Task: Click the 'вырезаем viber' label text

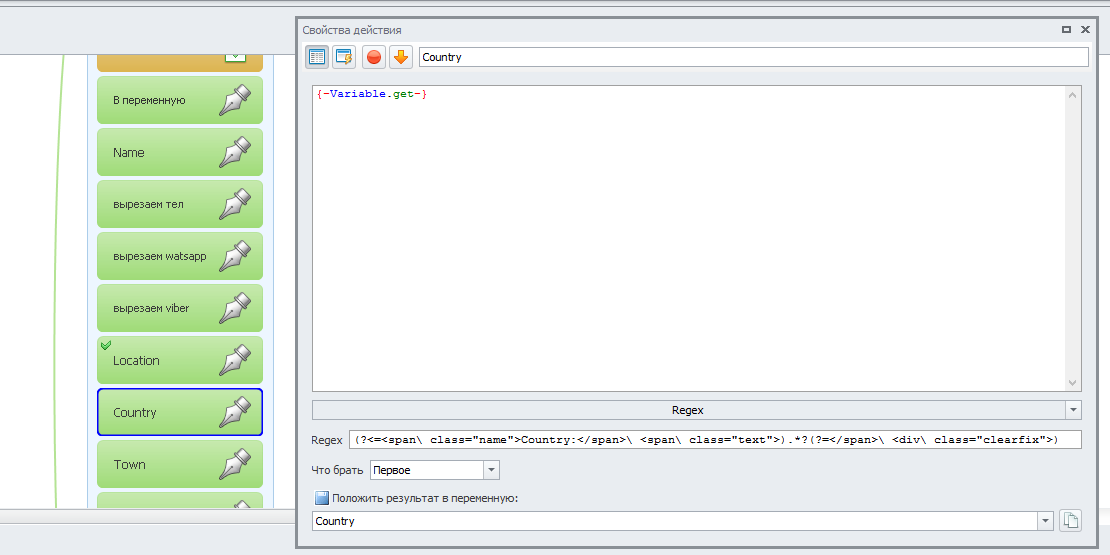Action: tap(151, 309)
